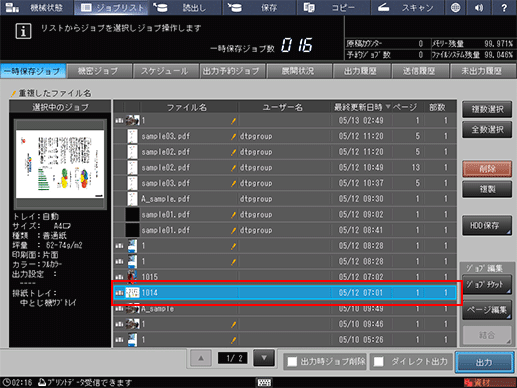Image resolution: width=517 pixels, height=388 pixels.
Task: Click the speaker volume icon
Action: click(479, 7)
